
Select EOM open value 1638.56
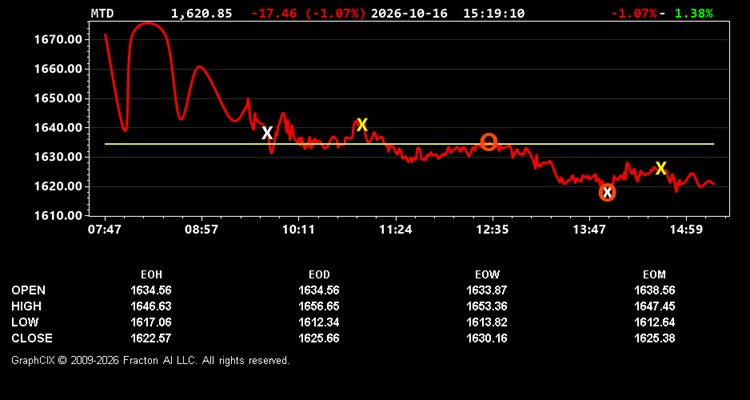(654, 290)
